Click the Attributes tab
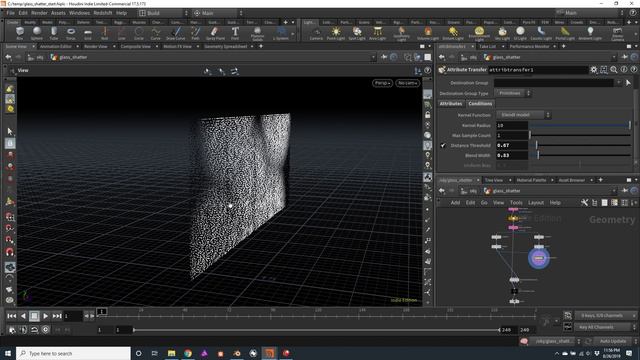640x360 pixels. (451, 104)
